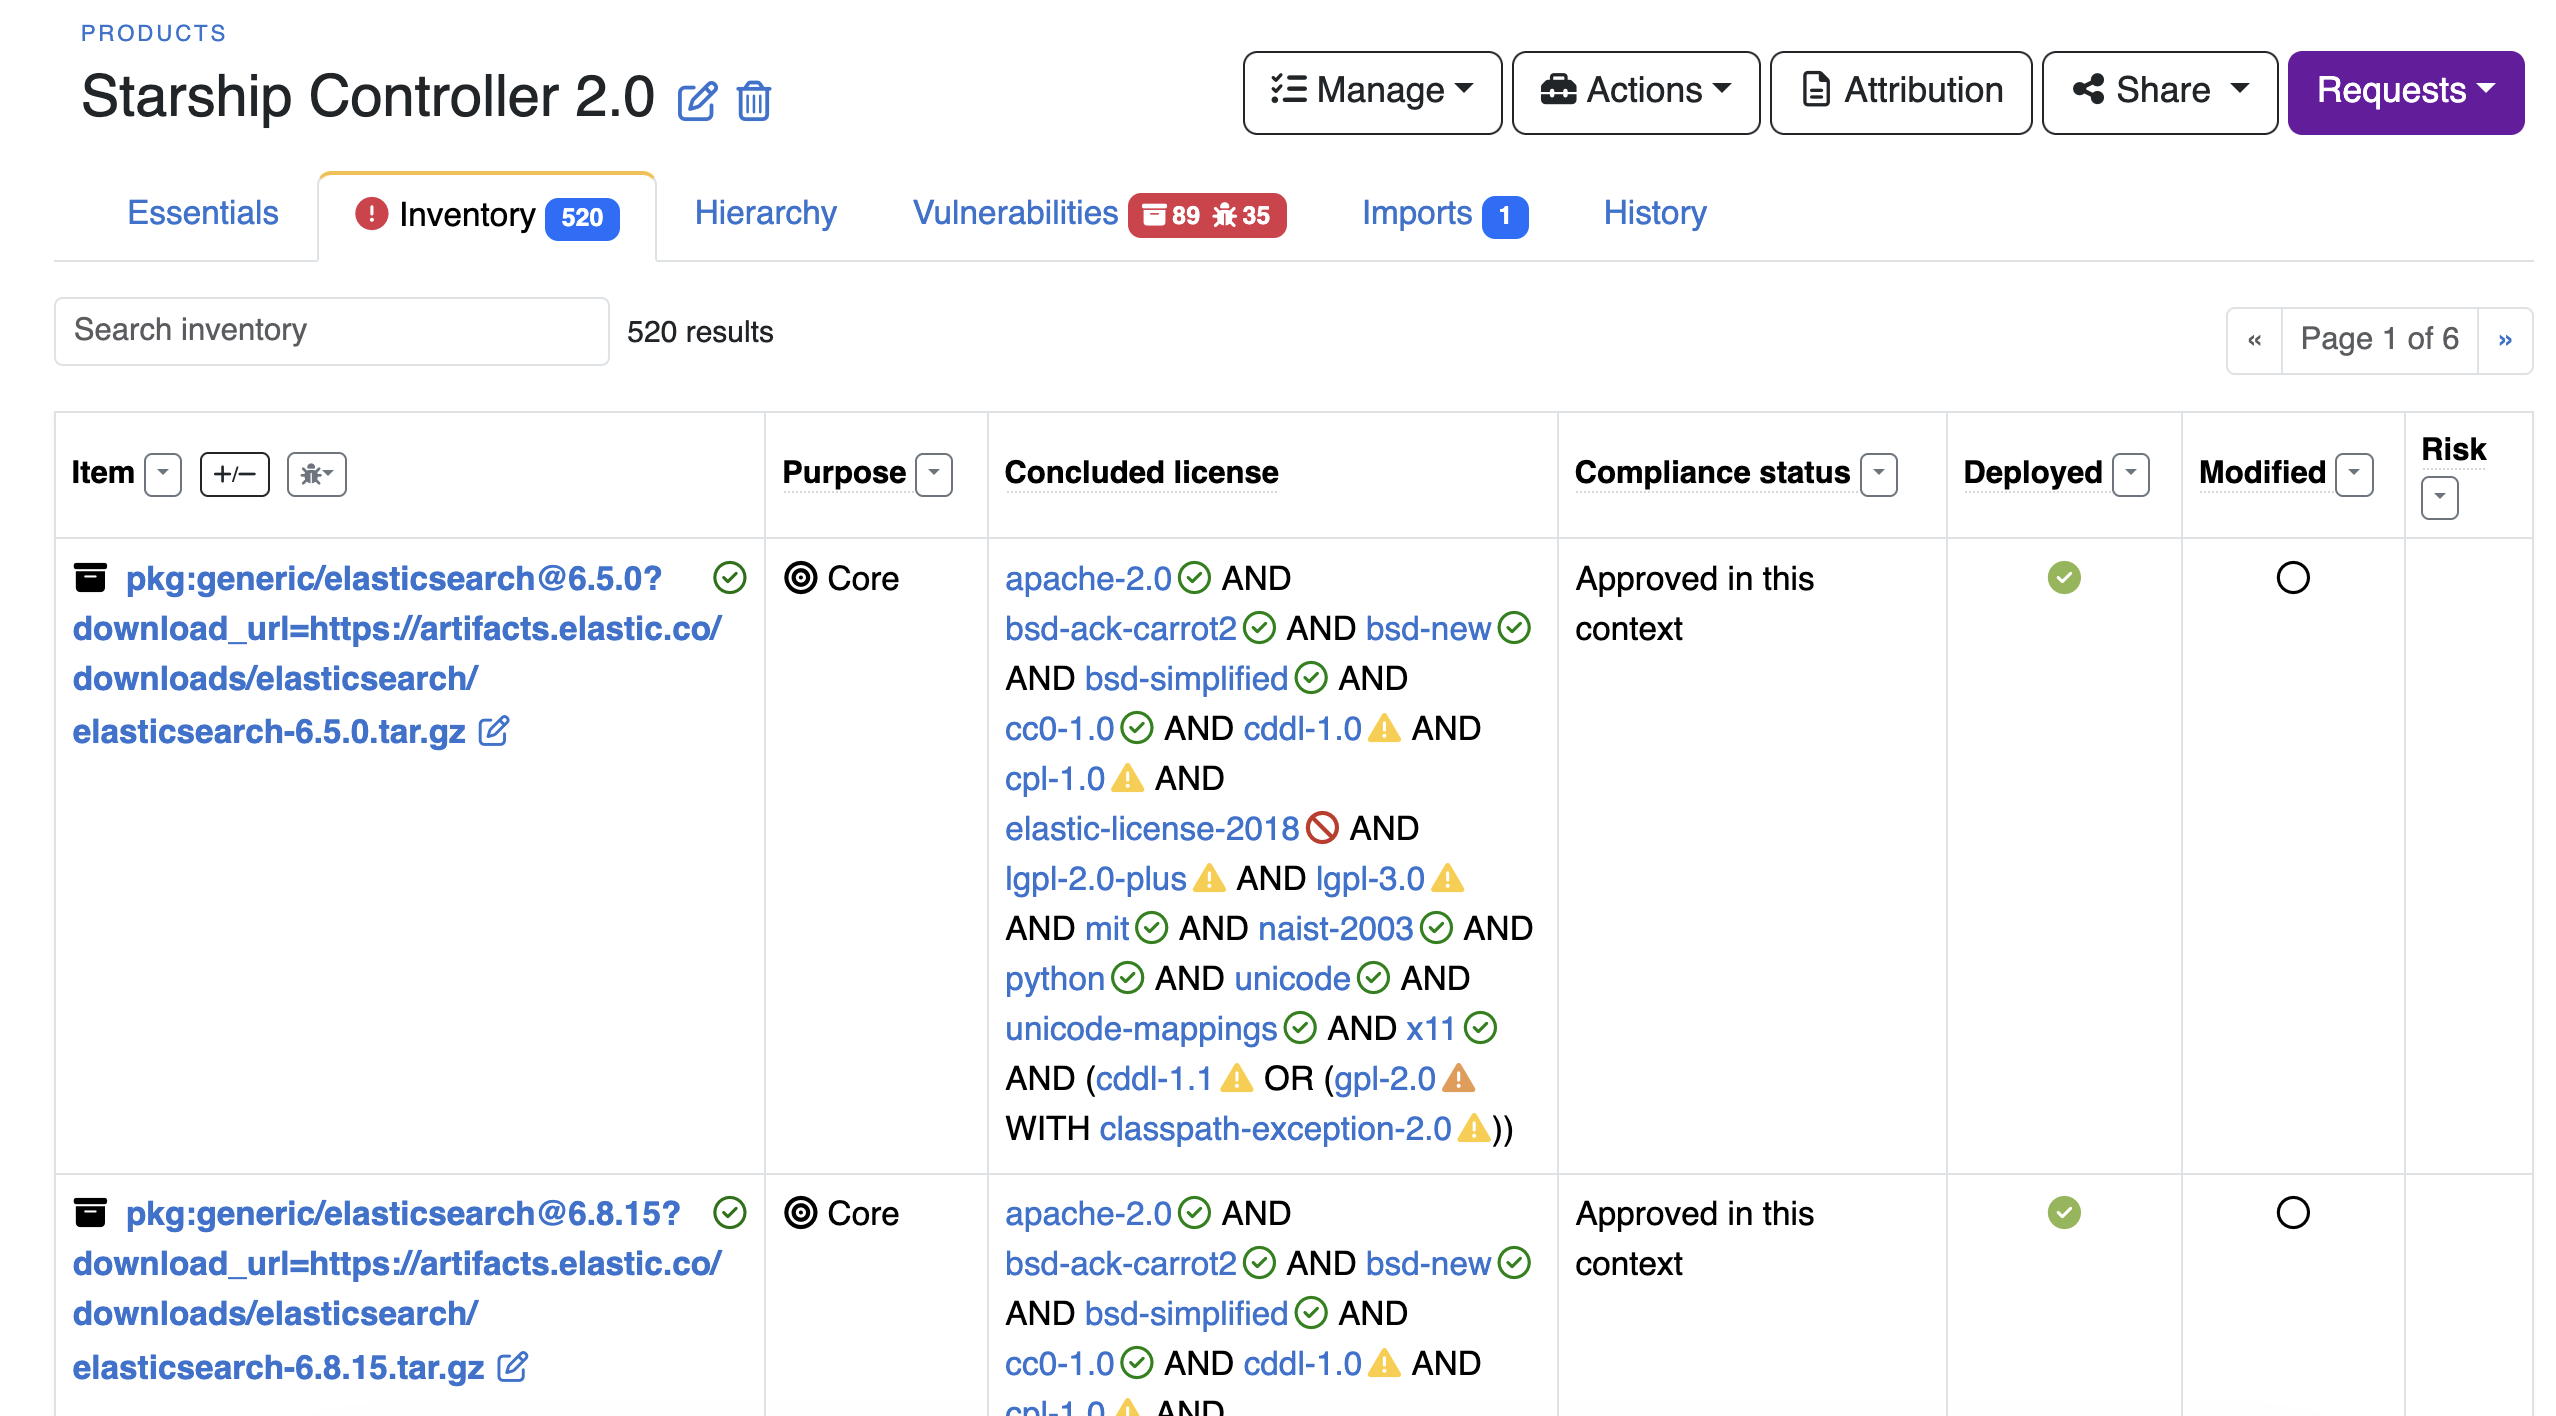
Task: Toggle the Deployed check for elasticsearch@6.8.15
Action: pyautogui.click(x=2063, y=1212)
